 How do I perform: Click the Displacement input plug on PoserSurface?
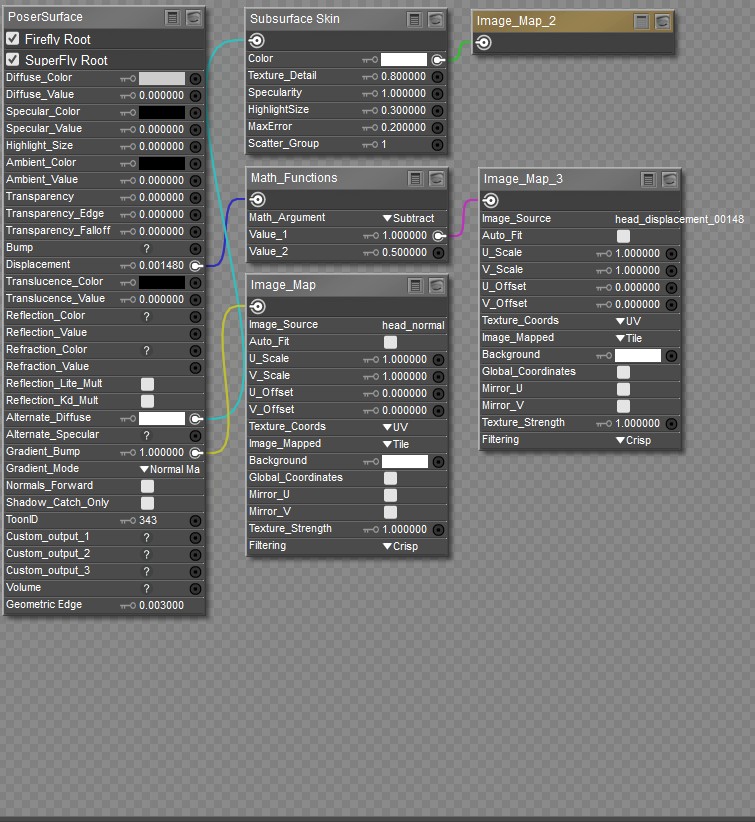point(196,265)
